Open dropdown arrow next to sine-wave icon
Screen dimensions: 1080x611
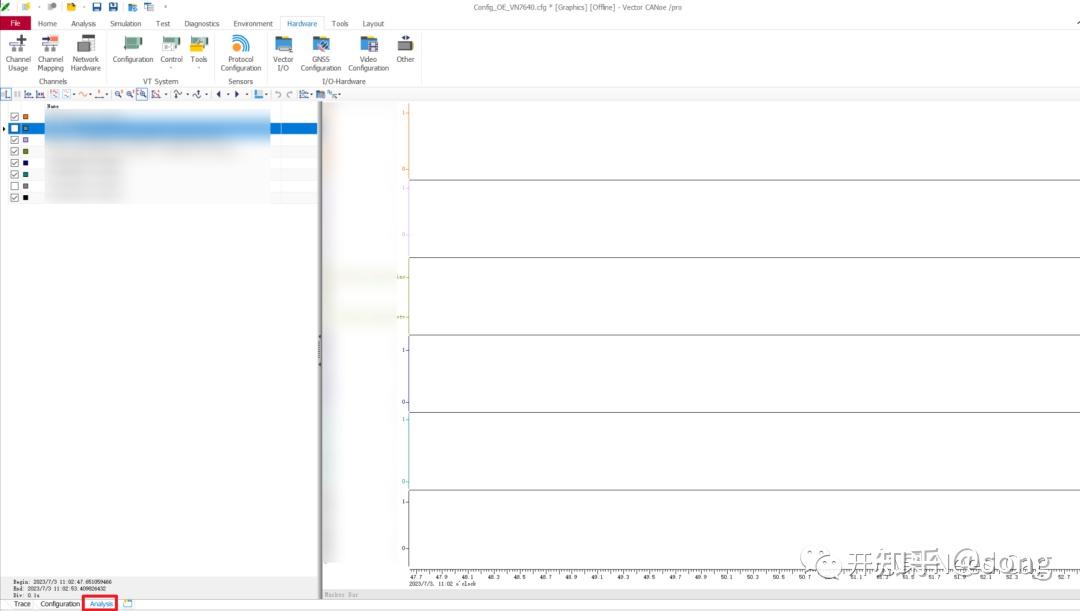pyautogui.click(x=90, y=94)
